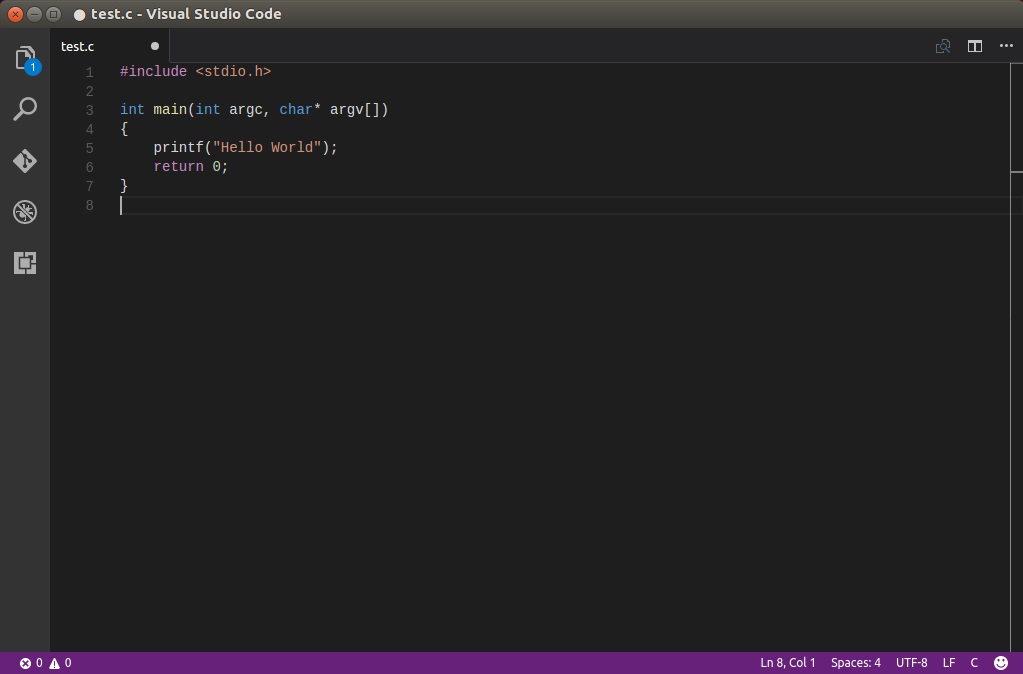Change file encoding via UTF-8
1023x674 pixels.
click(911, 663)
